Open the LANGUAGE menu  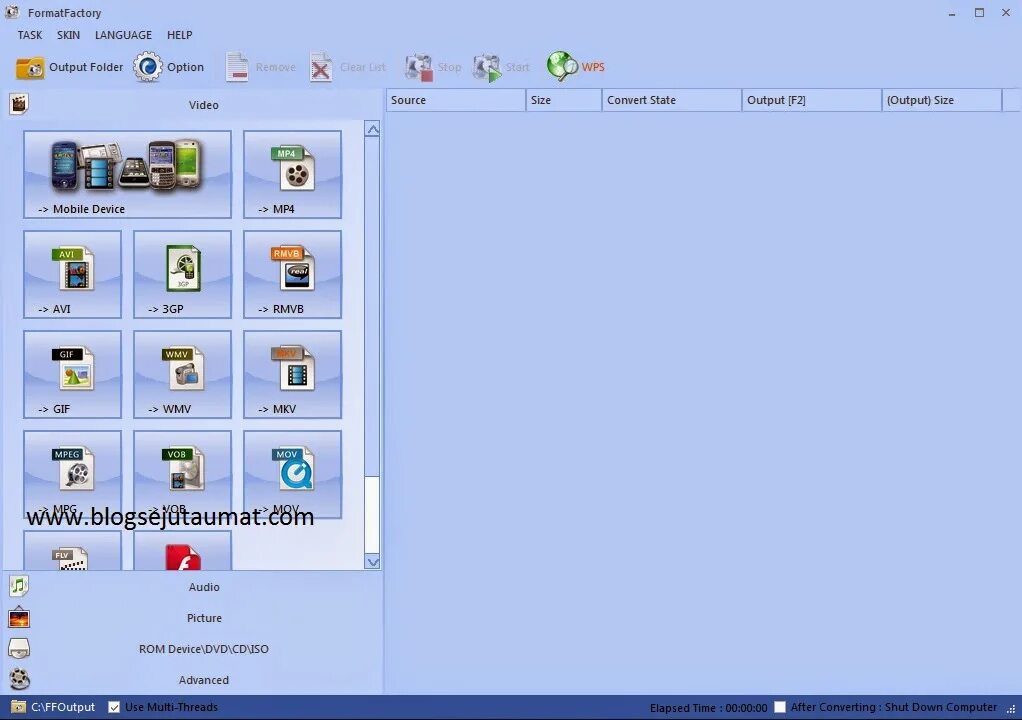point(123,35)
